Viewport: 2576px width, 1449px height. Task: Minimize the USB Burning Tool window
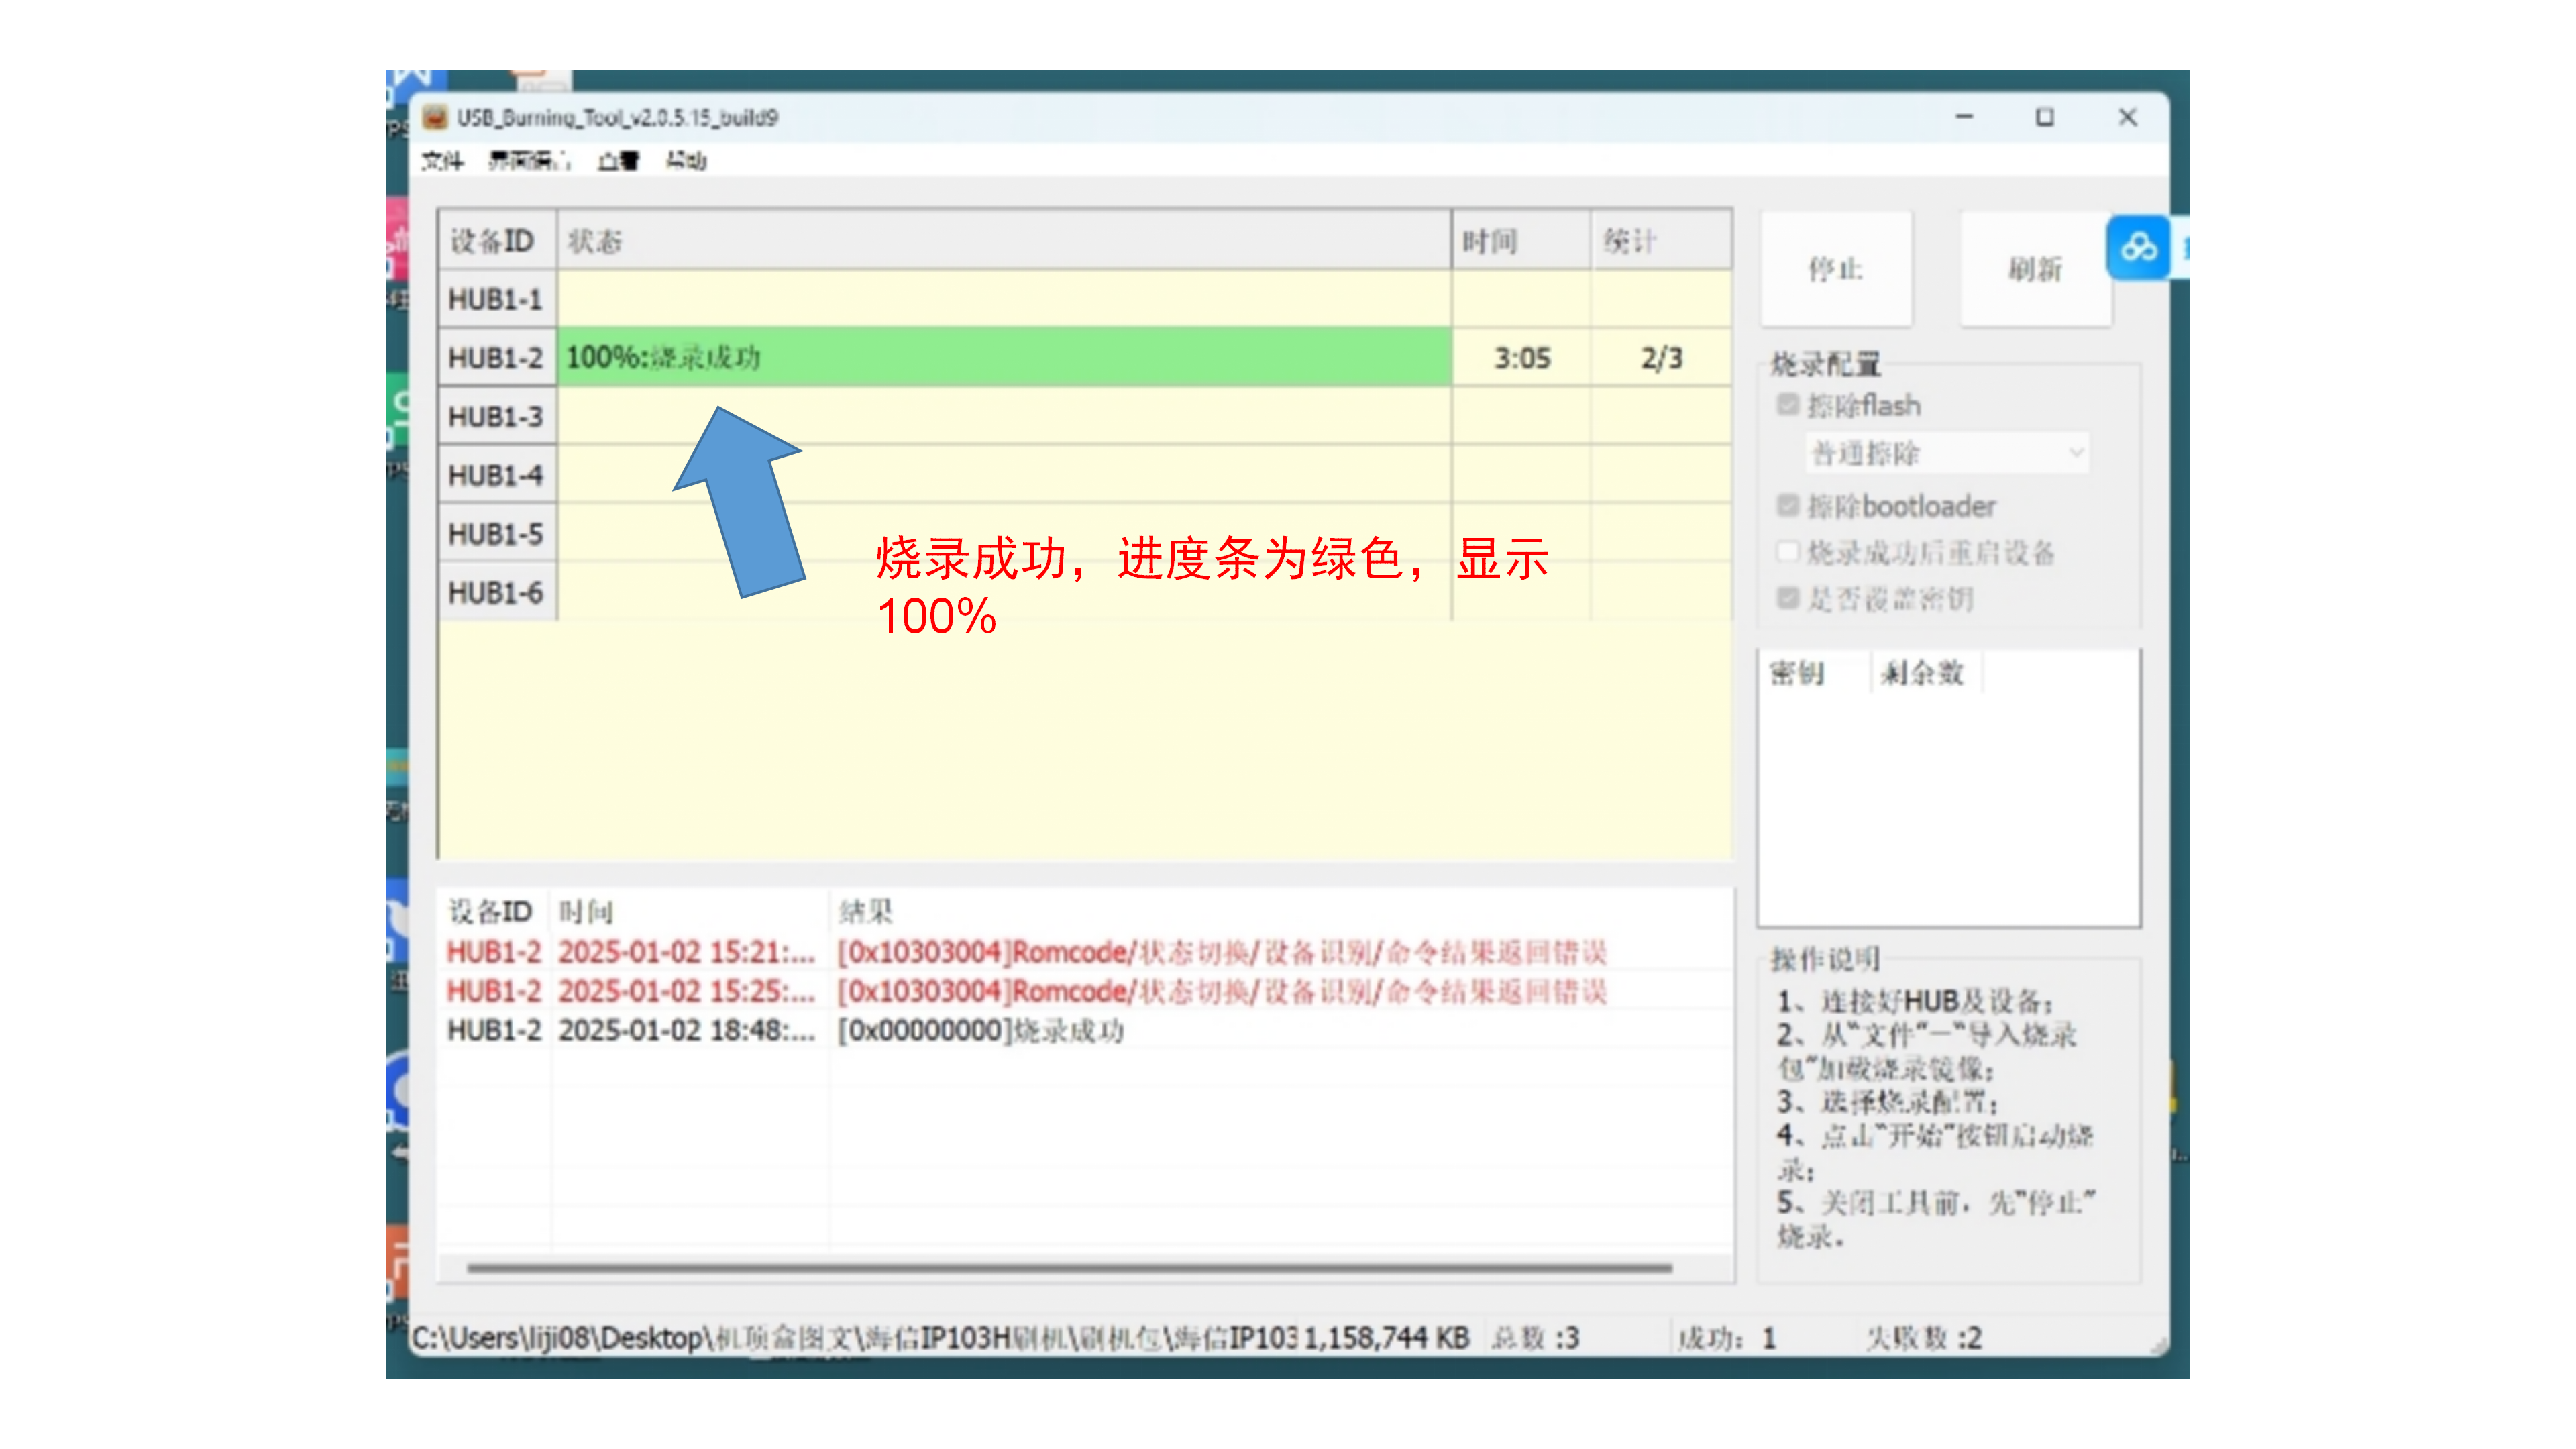[x=1964, y=118]
